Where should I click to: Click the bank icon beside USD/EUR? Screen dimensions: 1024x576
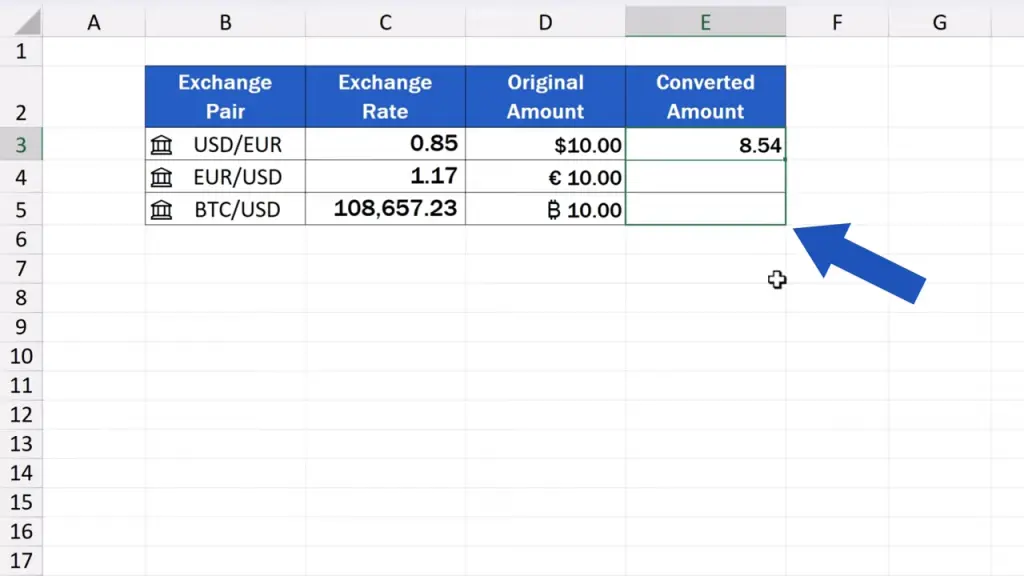pos(160,145)
